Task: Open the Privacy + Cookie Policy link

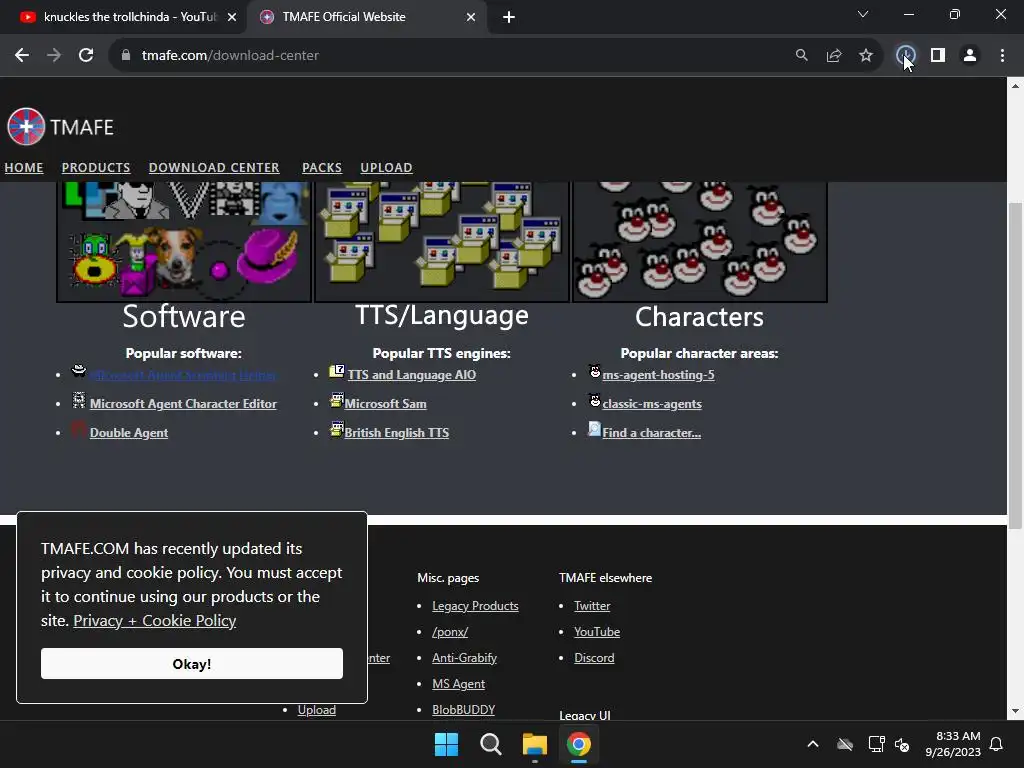Action: [155, 620]
